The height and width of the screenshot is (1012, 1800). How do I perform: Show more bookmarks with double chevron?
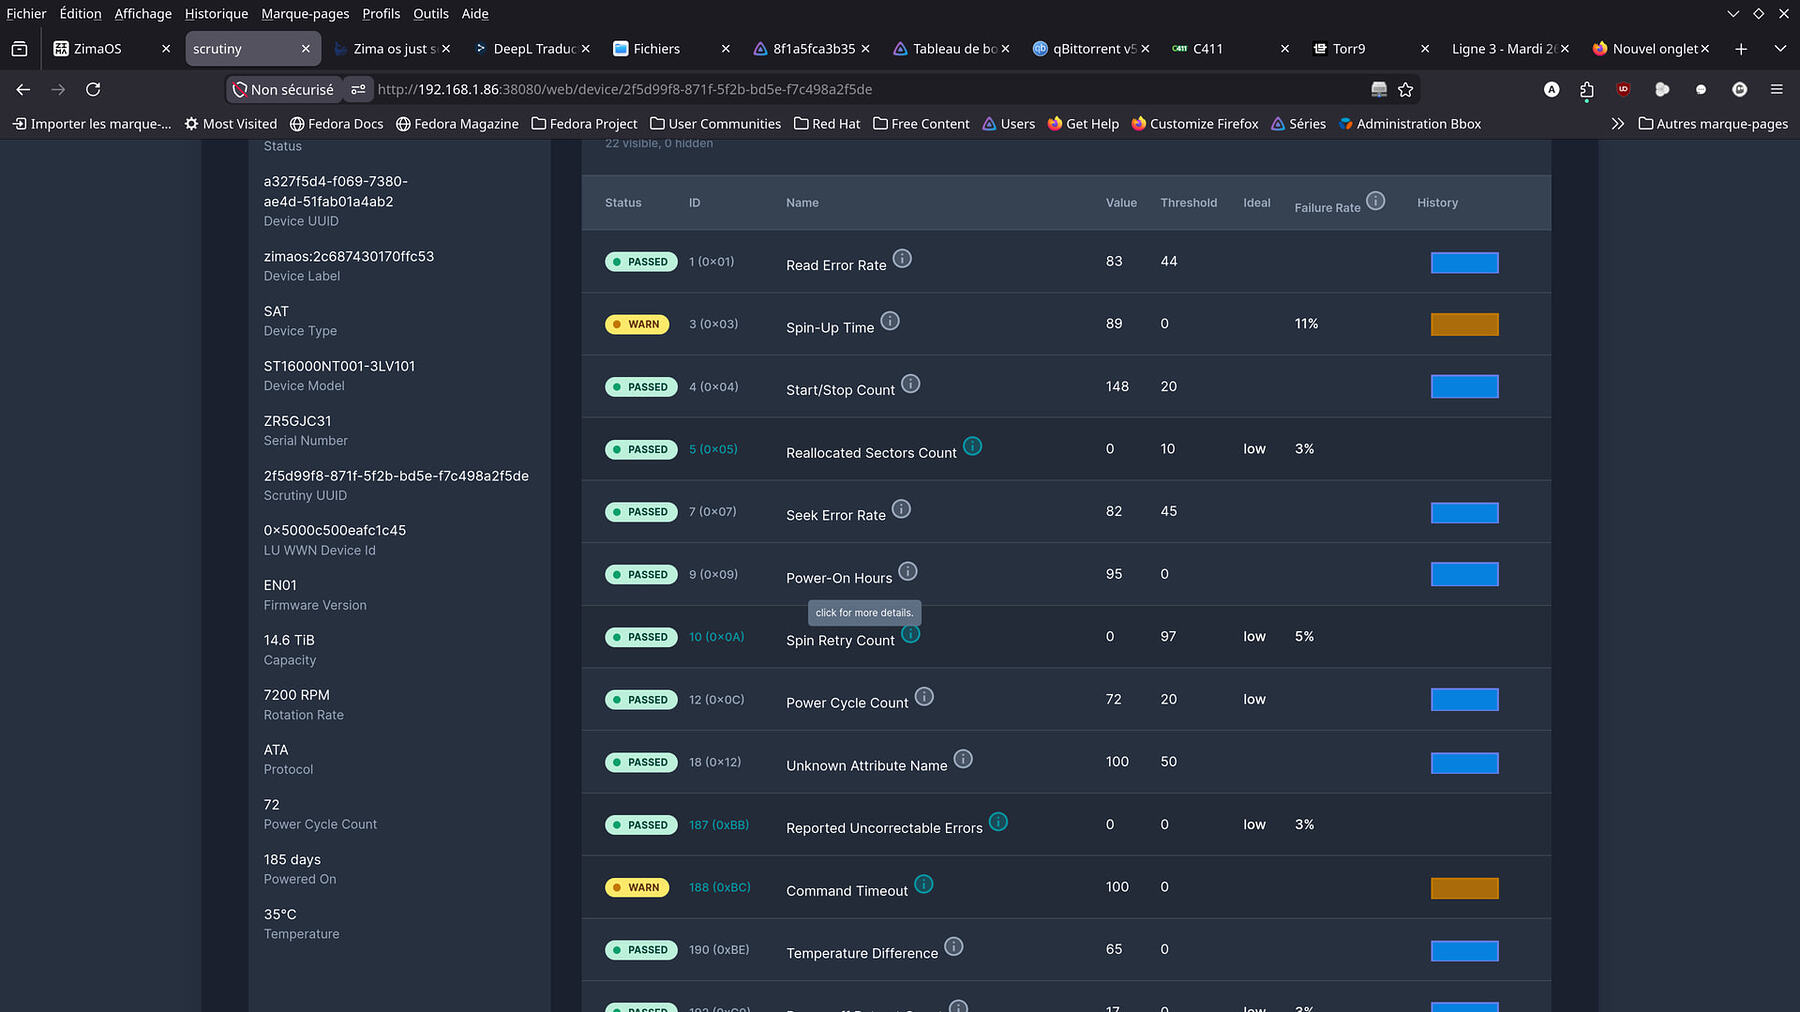[x=1617, y=124]
